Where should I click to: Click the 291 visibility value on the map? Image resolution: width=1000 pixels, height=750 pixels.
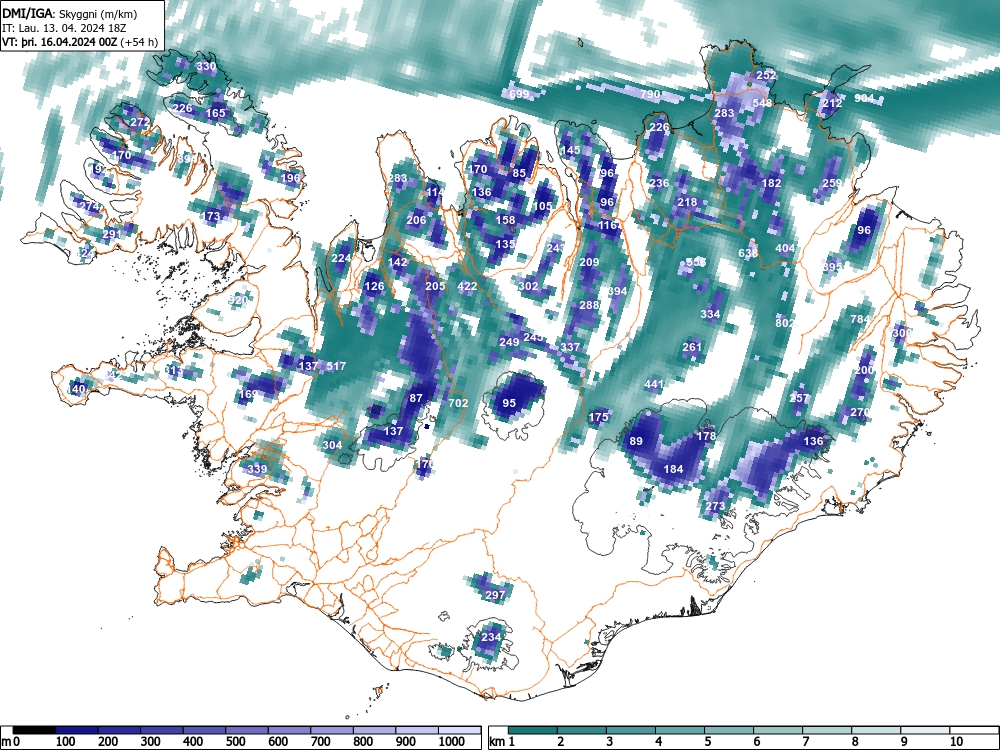[x=112, y=234]
